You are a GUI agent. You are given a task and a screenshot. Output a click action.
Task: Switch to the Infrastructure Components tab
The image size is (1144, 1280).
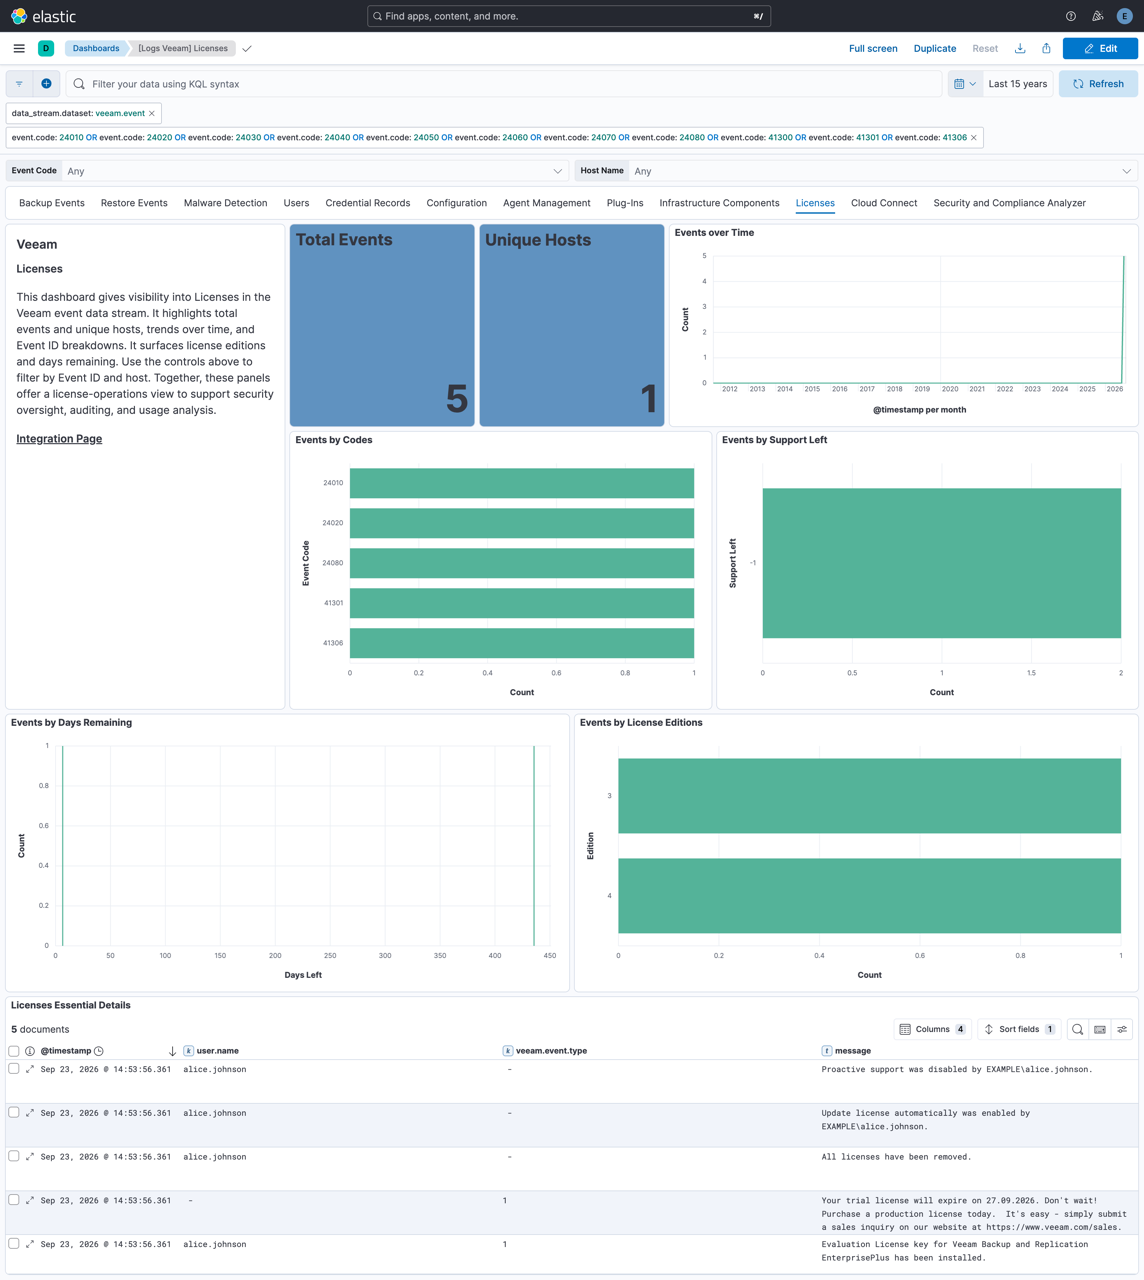click(x=719, y=203)
